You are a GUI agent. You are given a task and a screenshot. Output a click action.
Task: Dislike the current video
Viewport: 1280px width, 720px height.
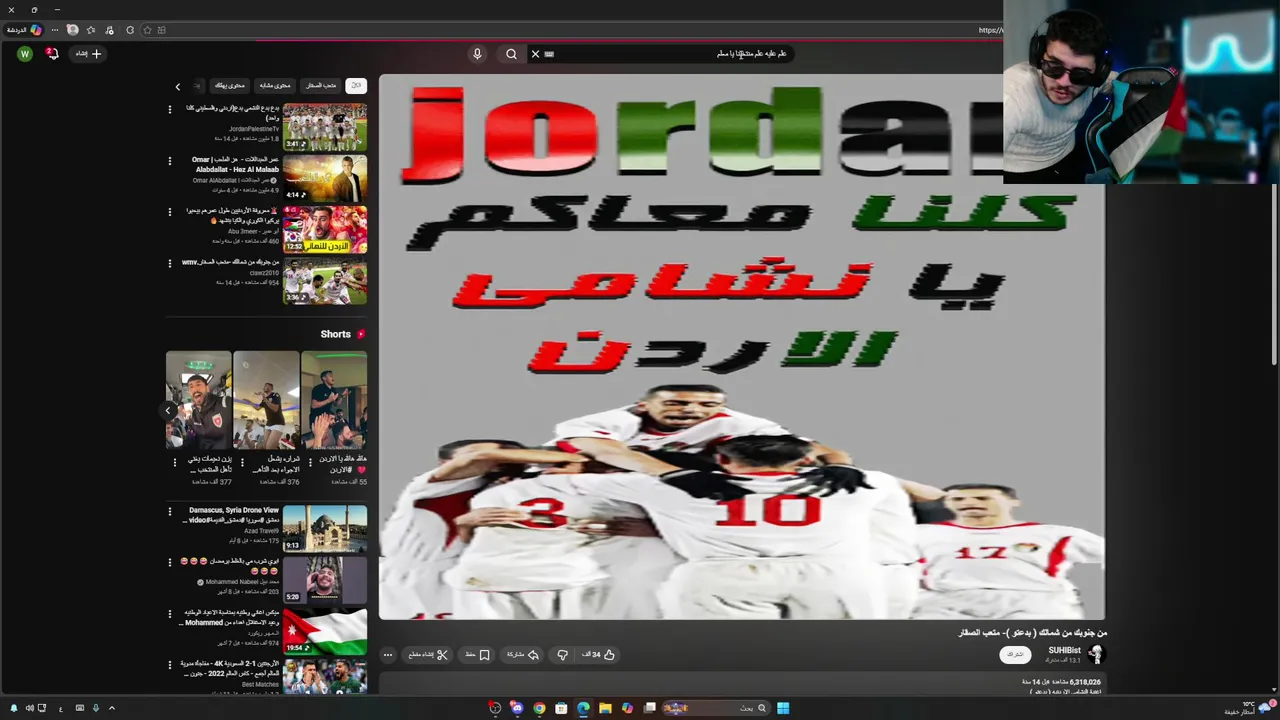tap(562, 655)
